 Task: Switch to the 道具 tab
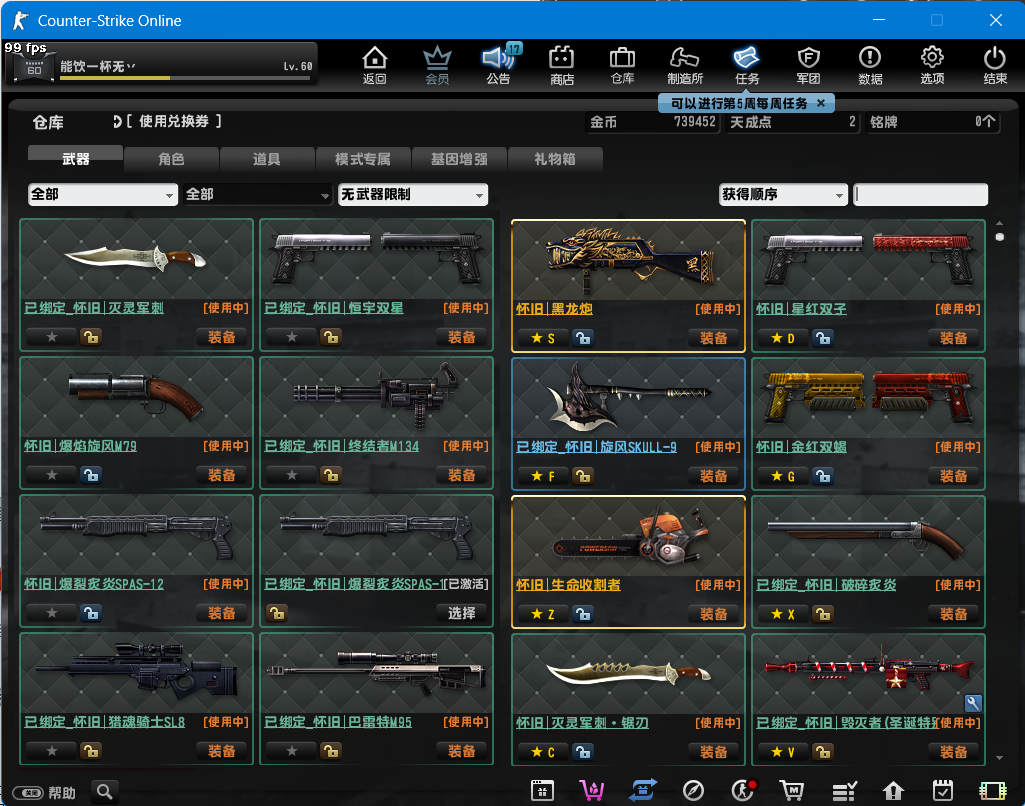(267, 159)
